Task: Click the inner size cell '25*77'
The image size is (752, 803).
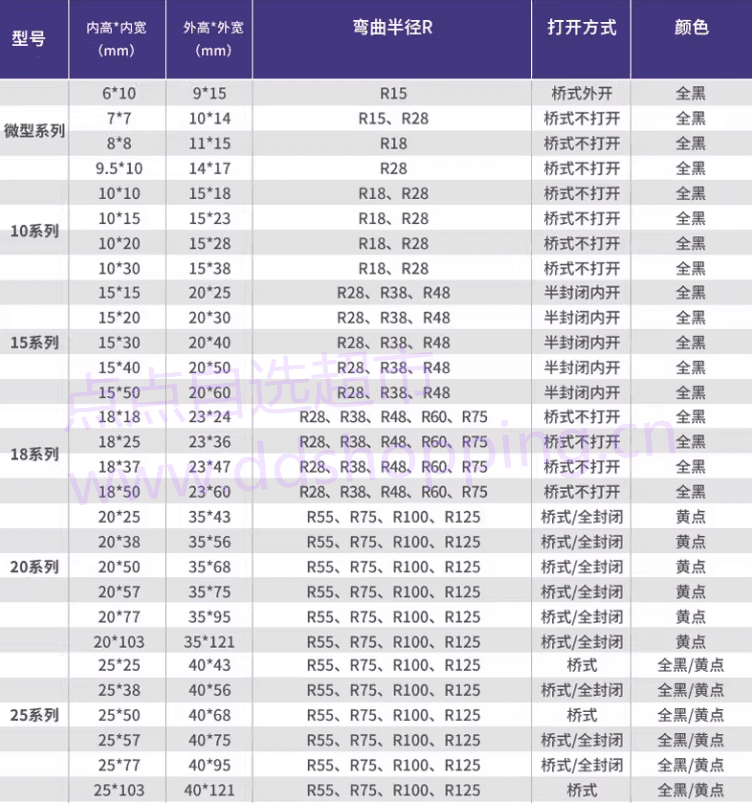Action: point(119,765)
